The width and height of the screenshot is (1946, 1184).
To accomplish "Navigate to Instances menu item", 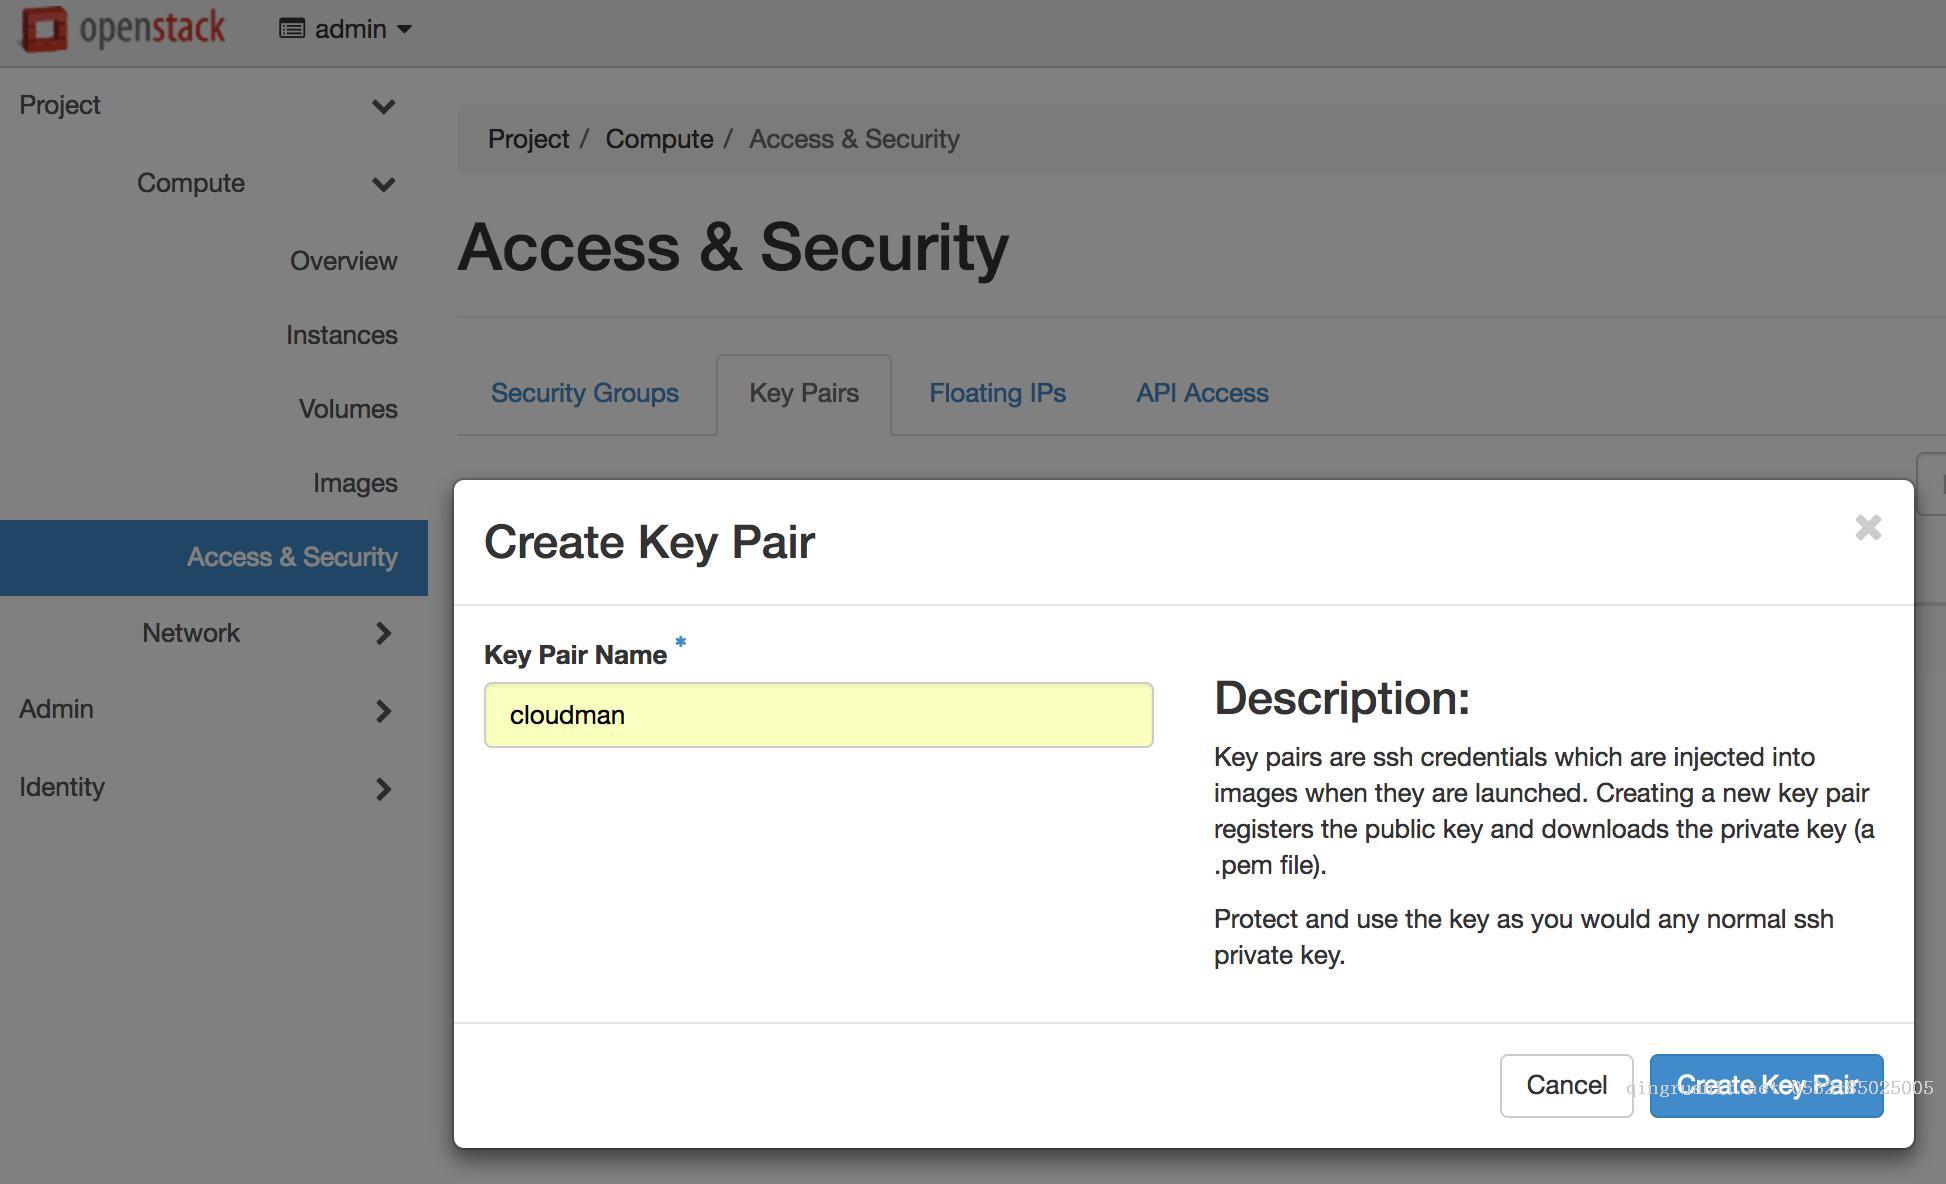I will click(342, 334).
